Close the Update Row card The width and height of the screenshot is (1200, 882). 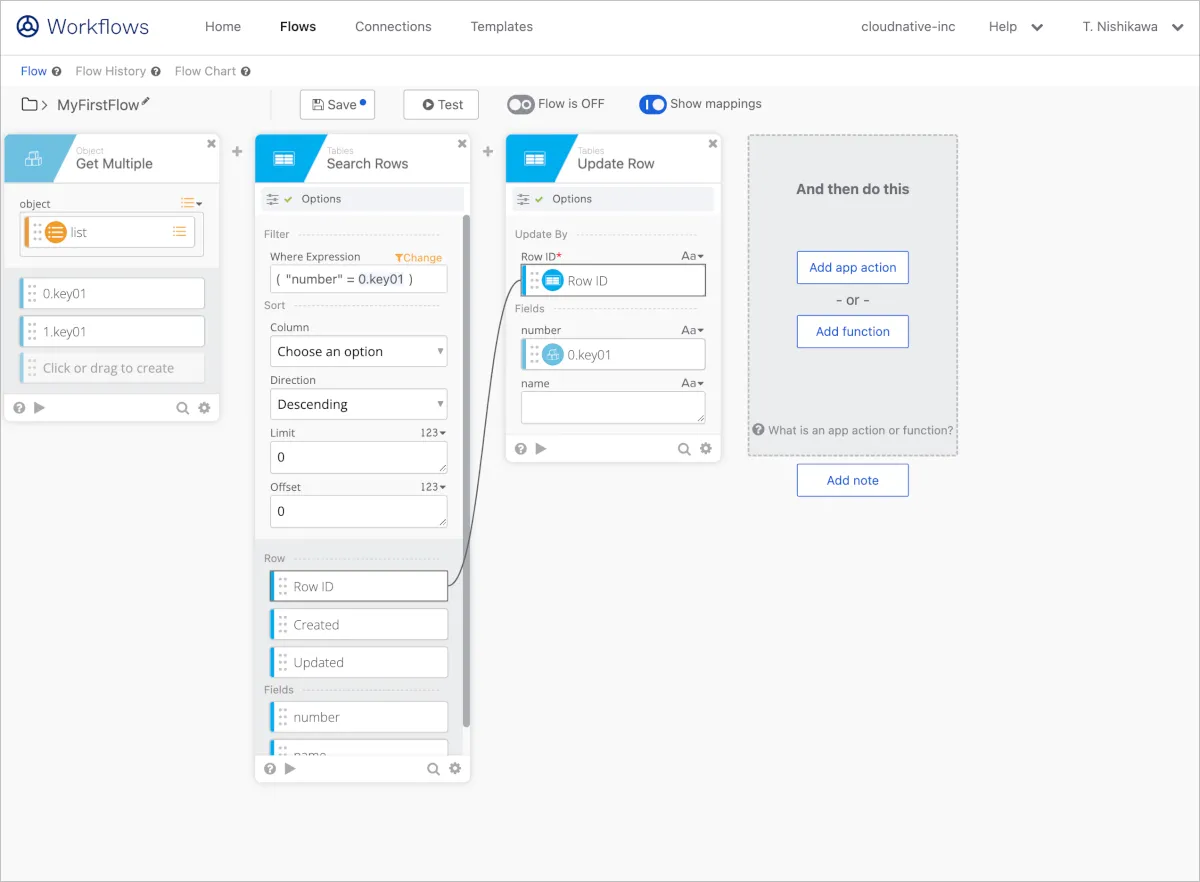point(713,144)
